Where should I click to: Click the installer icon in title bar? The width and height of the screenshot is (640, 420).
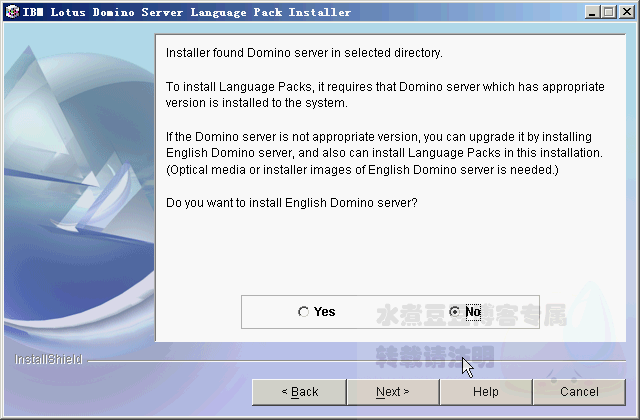click(12, 12)
